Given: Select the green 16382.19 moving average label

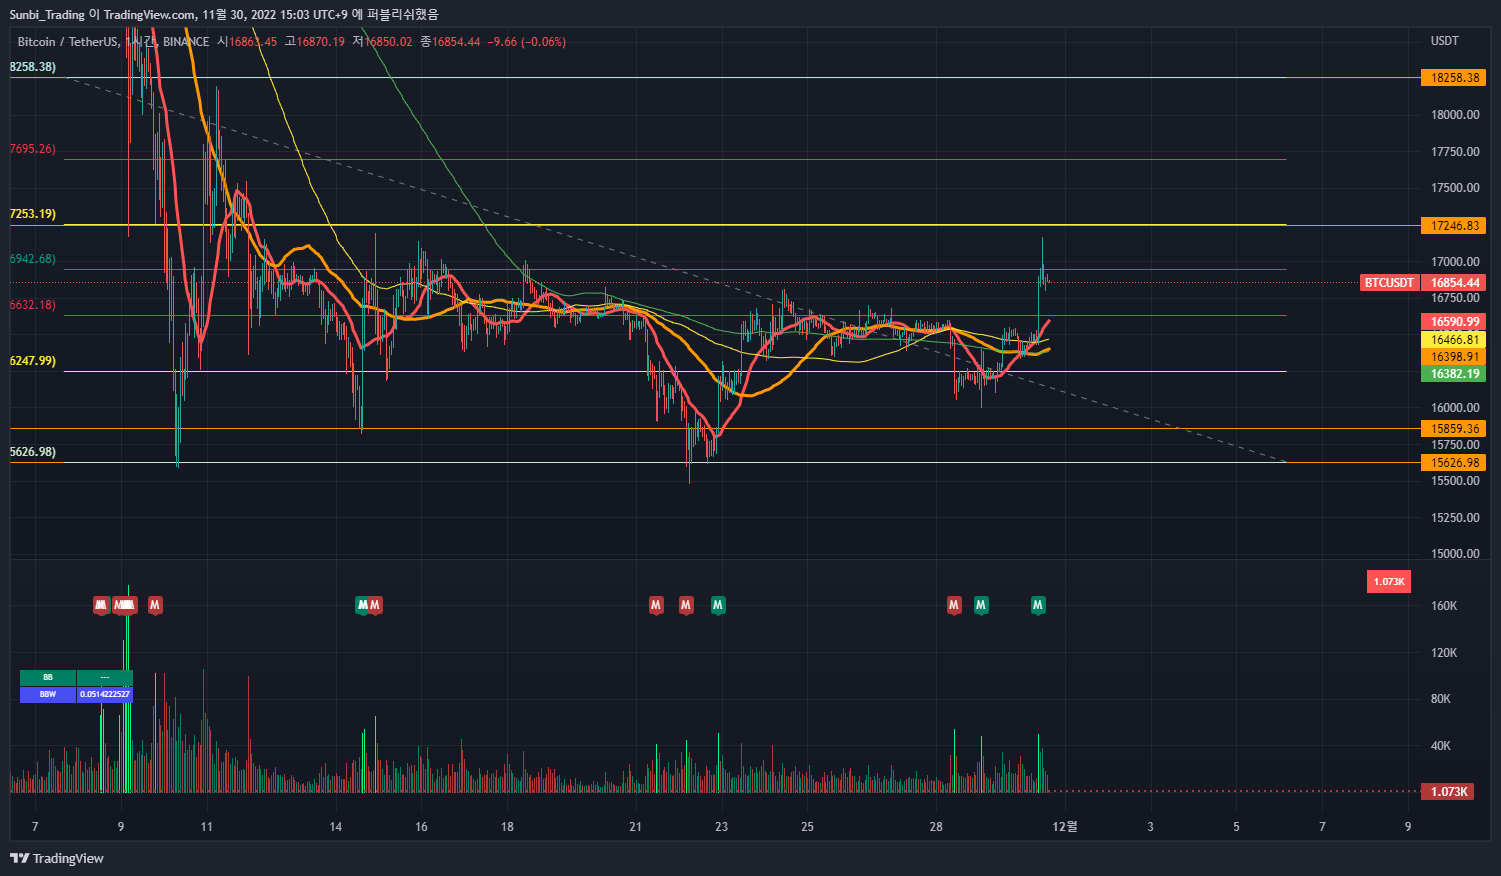Looking at the screenshot, I should 1454,374.
